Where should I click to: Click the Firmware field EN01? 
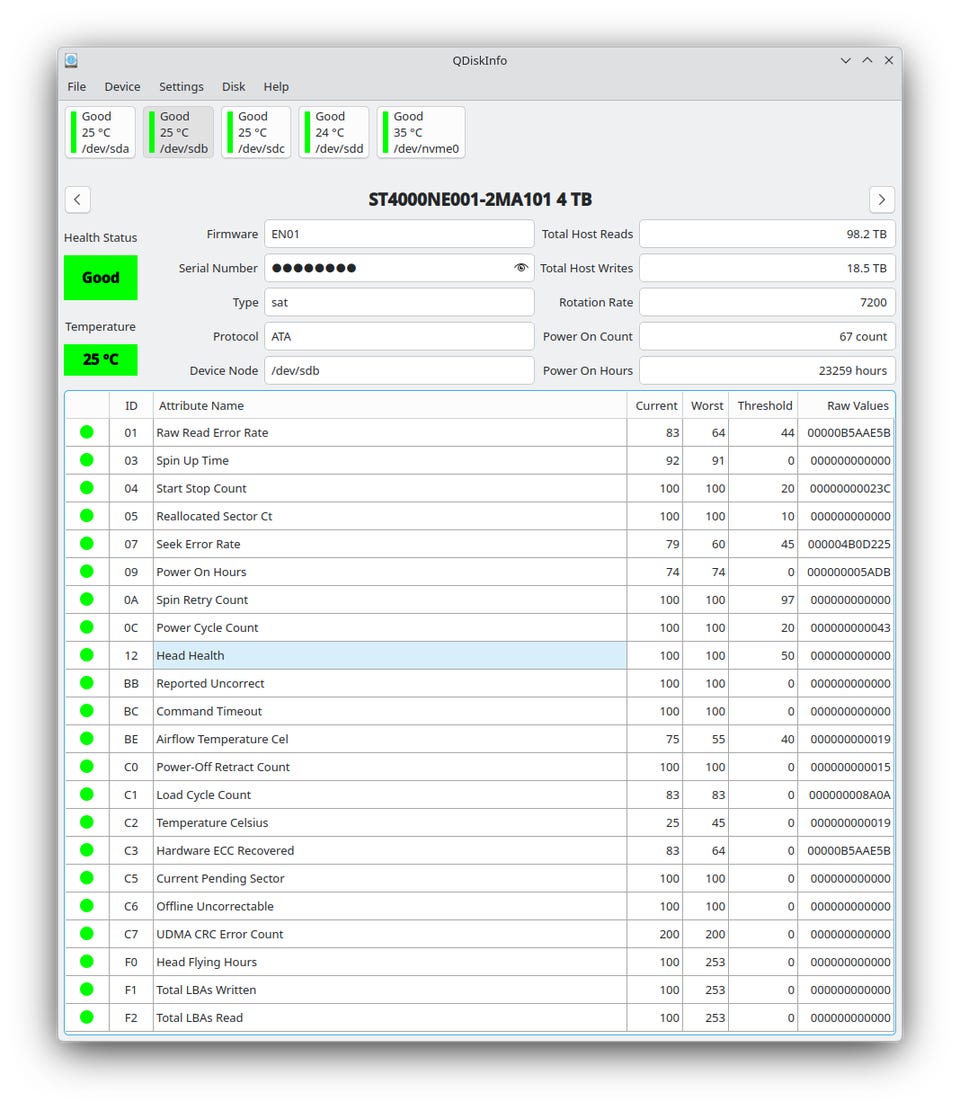pos(399,234)
